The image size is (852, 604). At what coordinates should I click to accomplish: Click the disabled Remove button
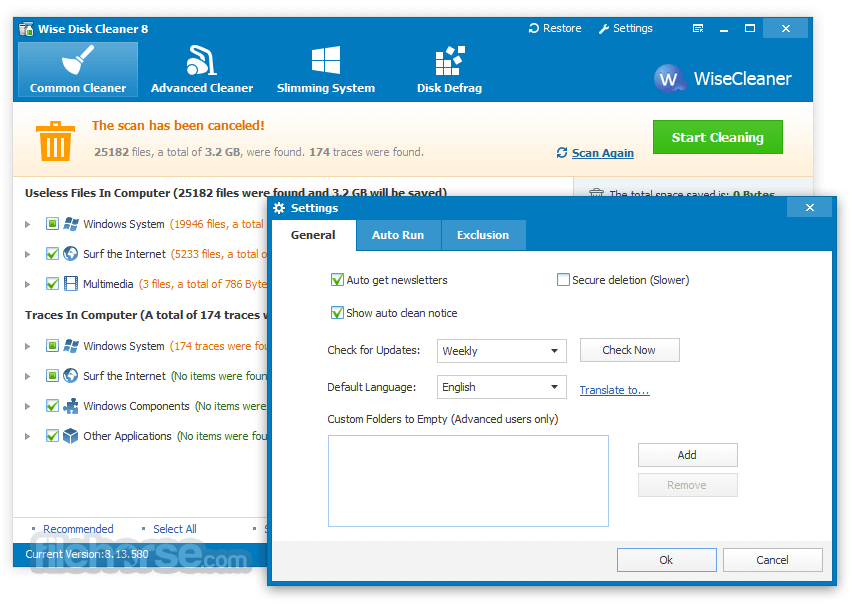pos(687,485)
